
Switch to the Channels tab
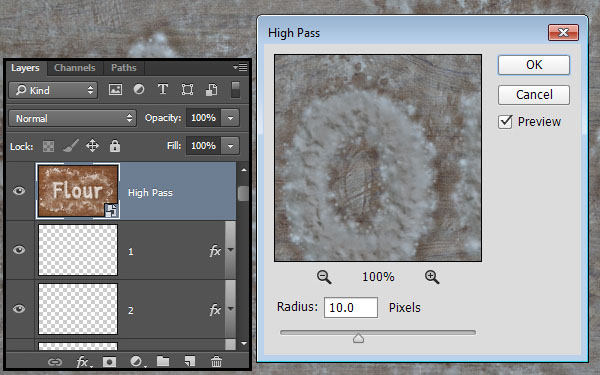[75, 68]
